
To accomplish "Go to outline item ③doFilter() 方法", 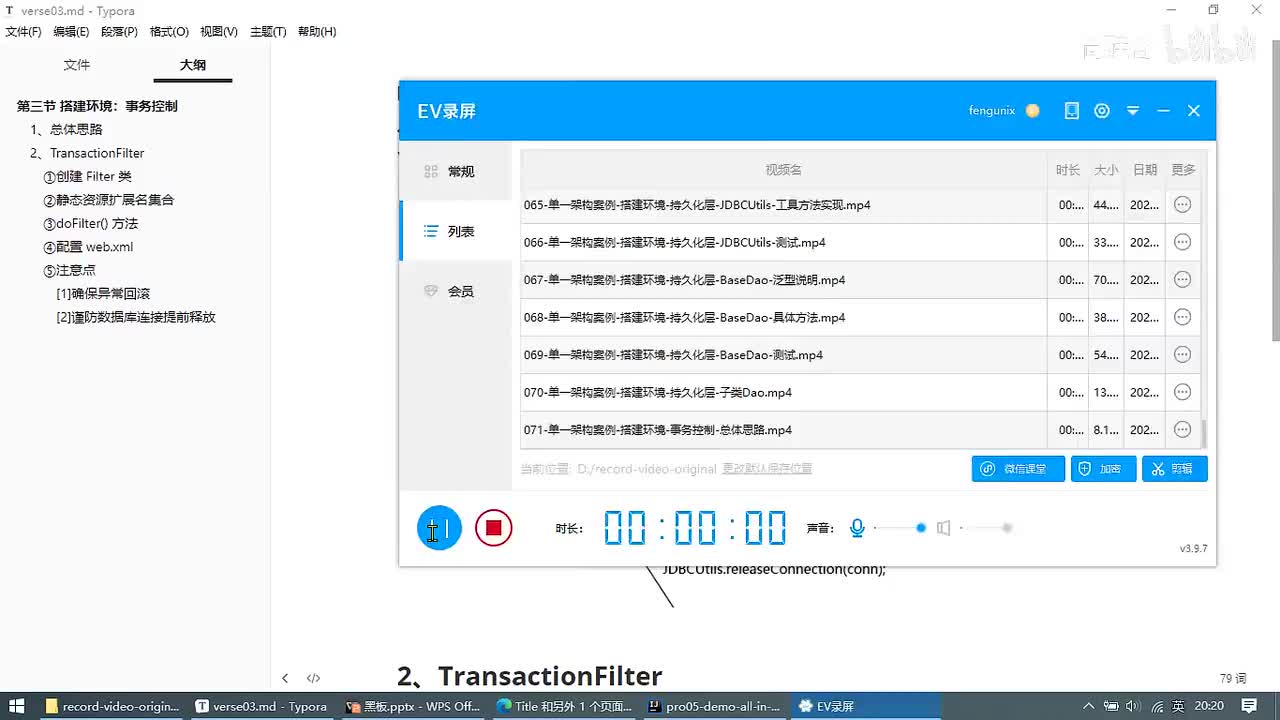I will (91, 223).
